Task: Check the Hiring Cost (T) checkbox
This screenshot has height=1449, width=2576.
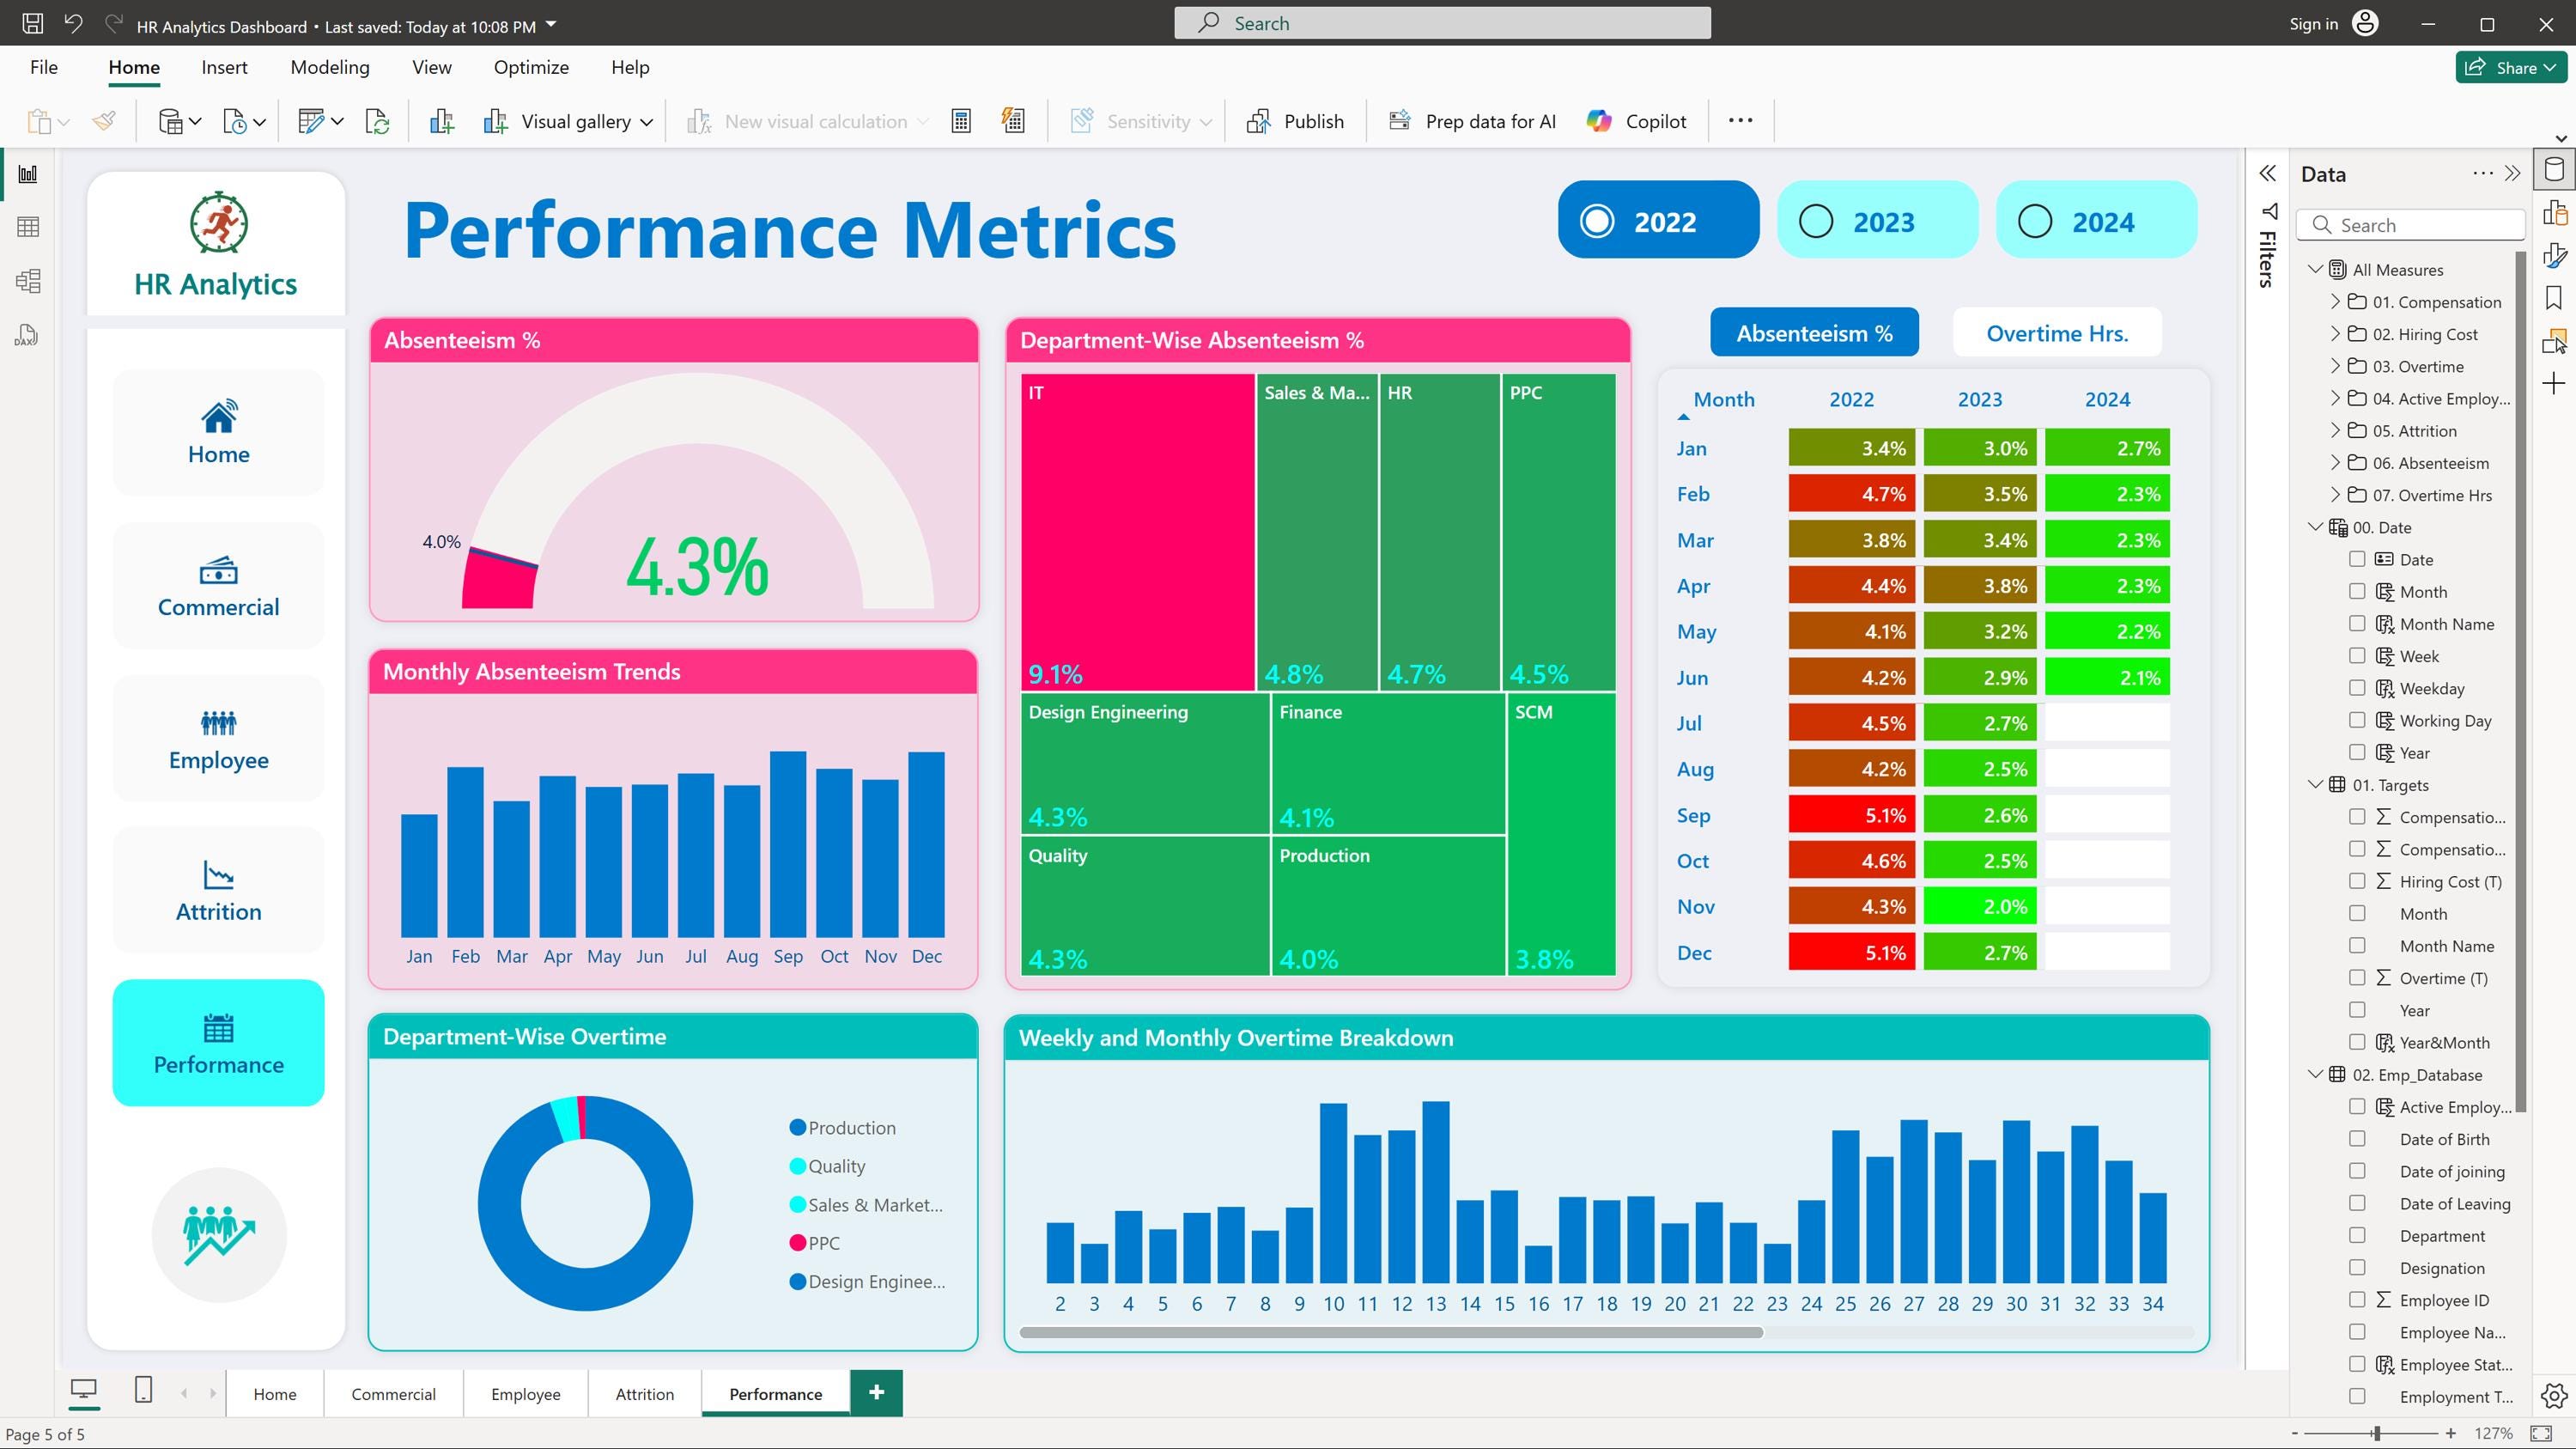Action: pos(2357,881)
